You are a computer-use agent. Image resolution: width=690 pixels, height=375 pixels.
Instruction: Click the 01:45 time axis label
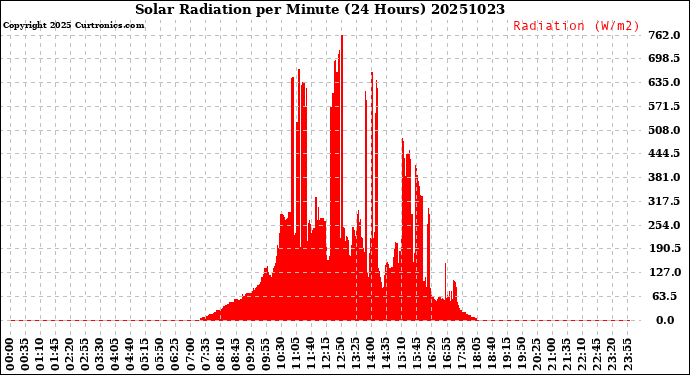tap(55, 355)
